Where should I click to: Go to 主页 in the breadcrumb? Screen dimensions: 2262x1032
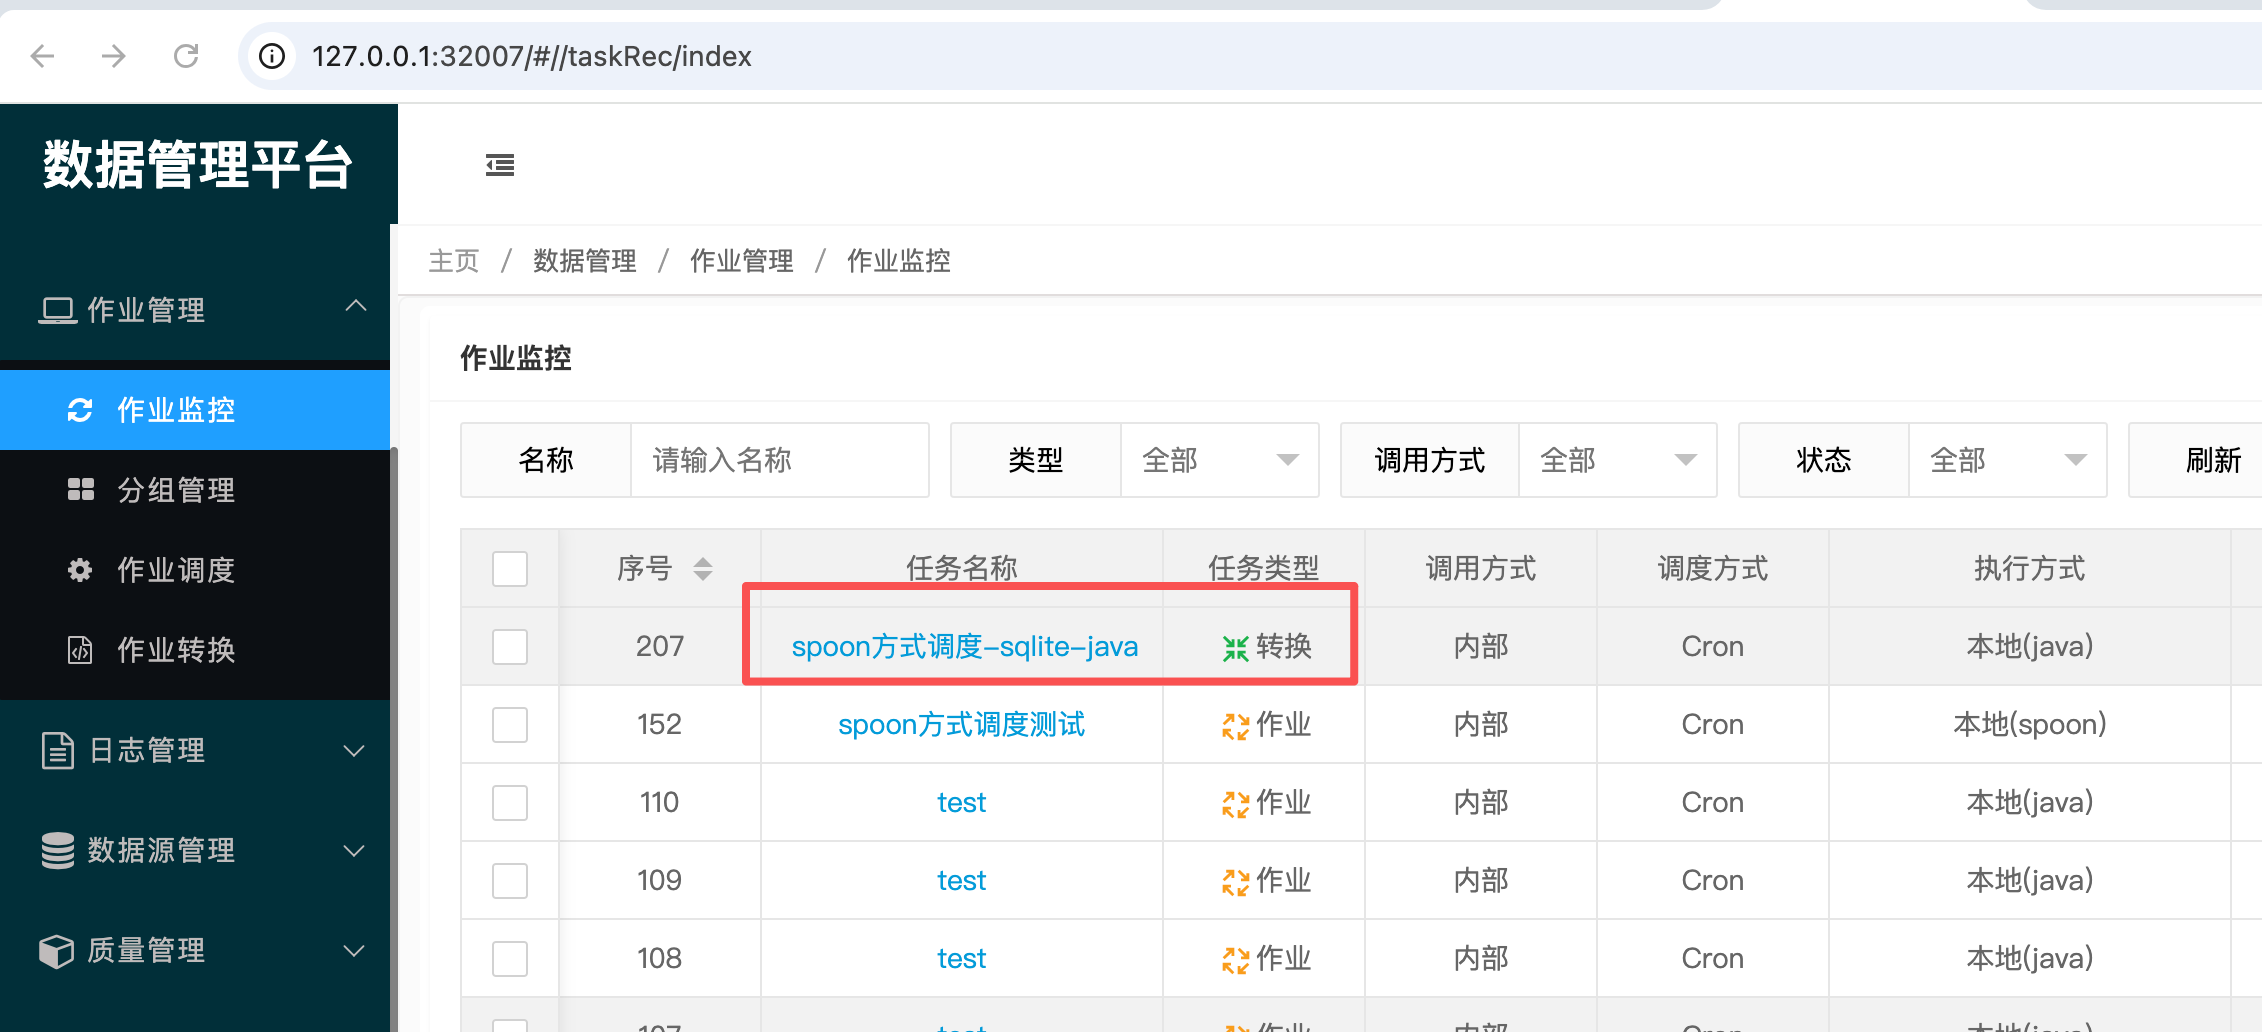(x=454, y=261)
